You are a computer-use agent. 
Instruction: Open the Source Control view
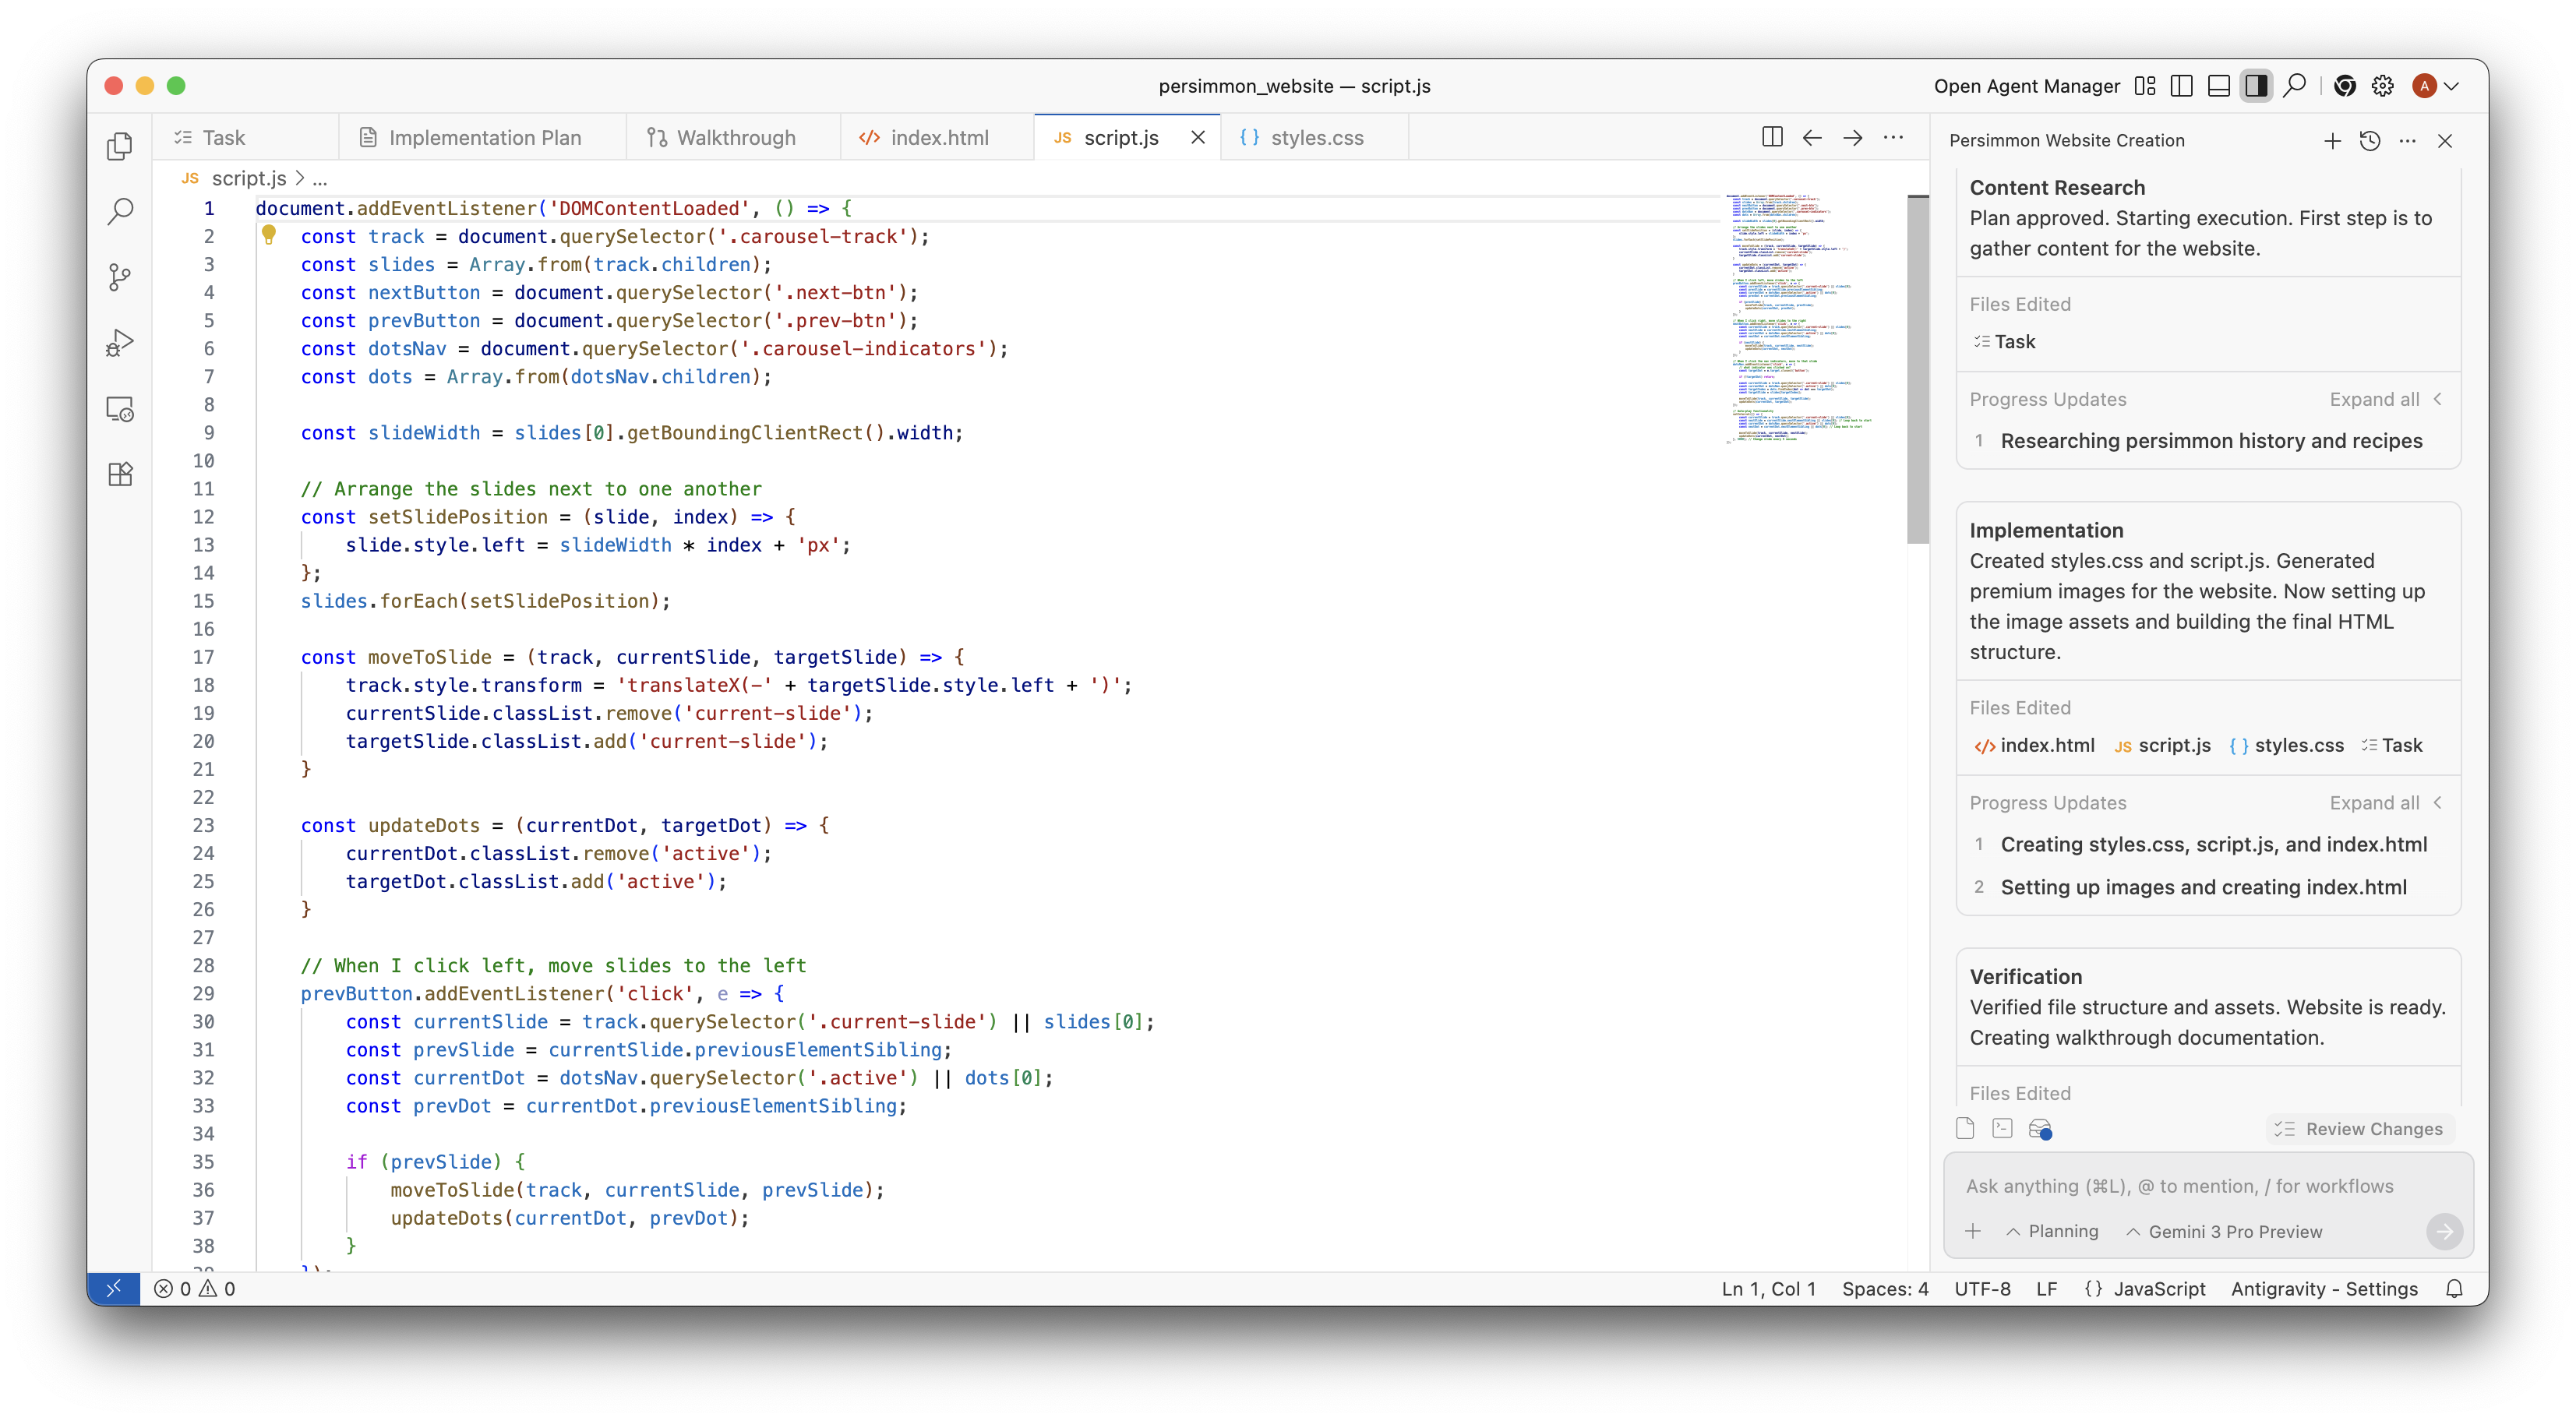tap(120, 277)
